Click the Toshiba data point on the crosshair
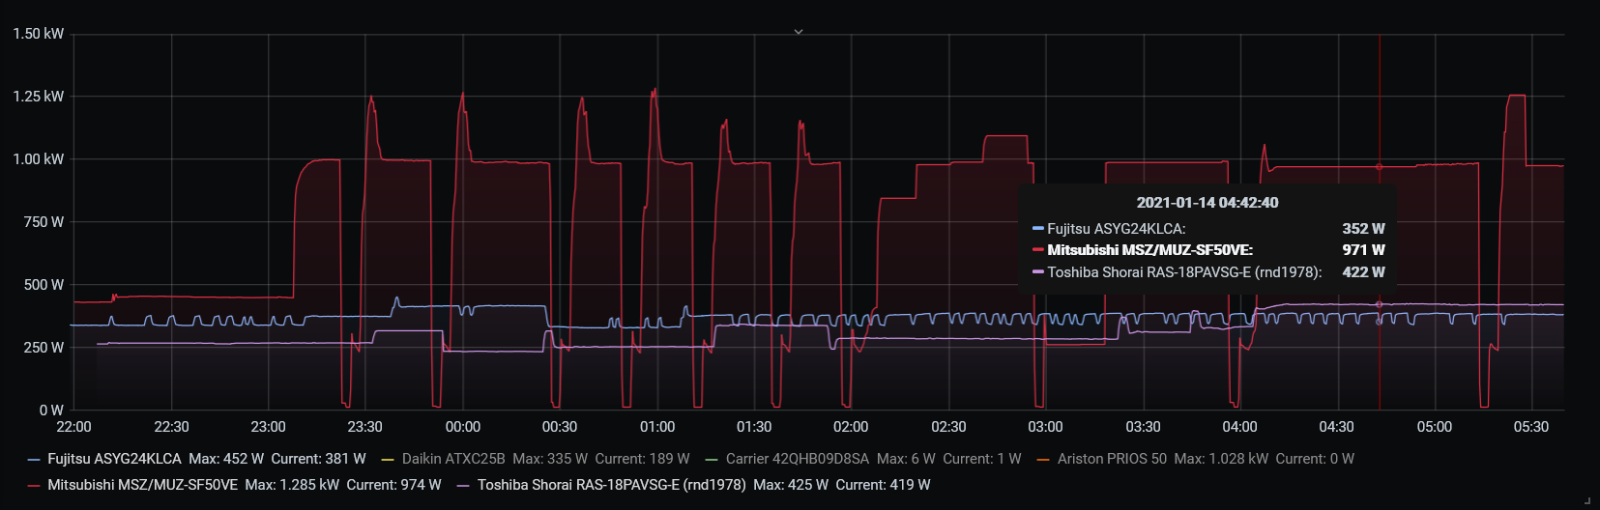 [1380, 304]
